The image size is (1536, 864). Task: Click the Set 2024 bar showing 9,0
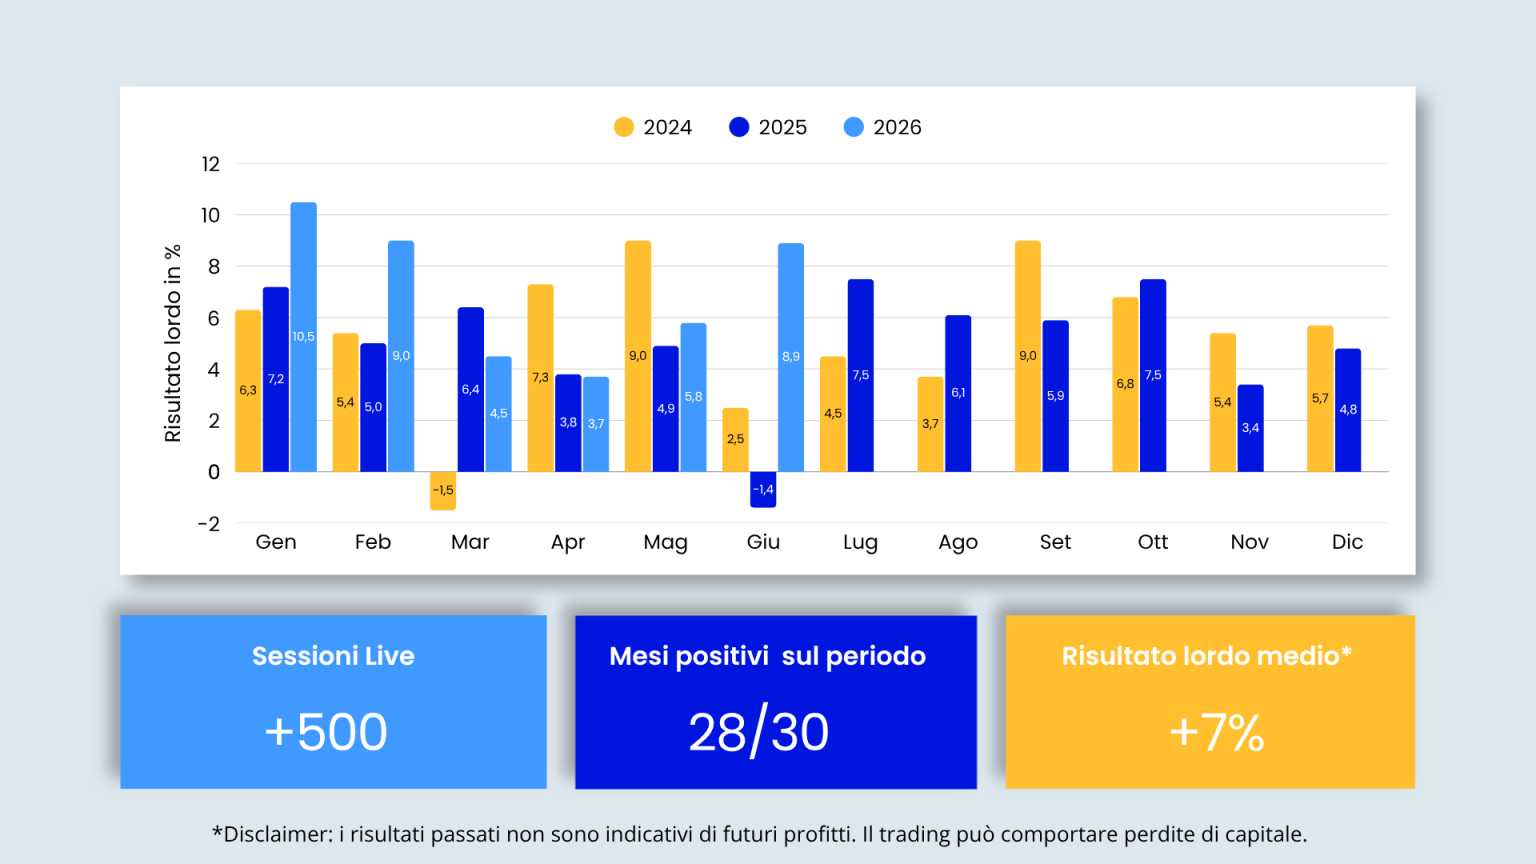coord(1028,356)
